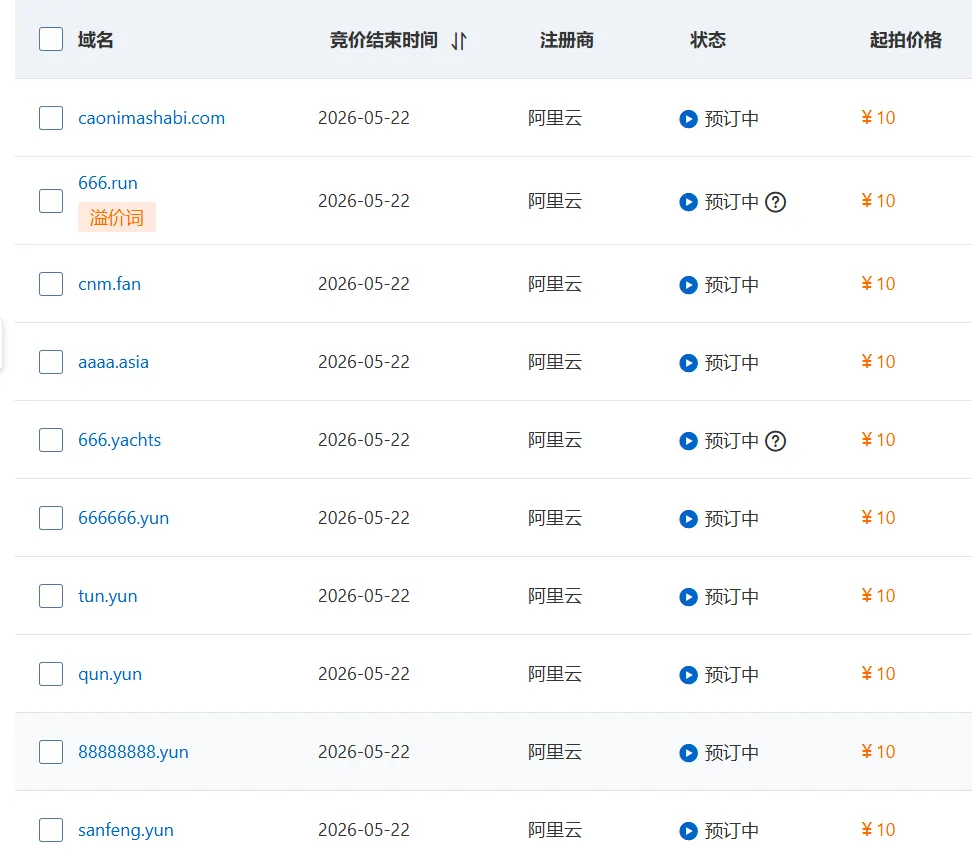This screenshot has height=867, width=972.
Task: Open the sanfeng.yun domain link
Action: coord(126,830)
